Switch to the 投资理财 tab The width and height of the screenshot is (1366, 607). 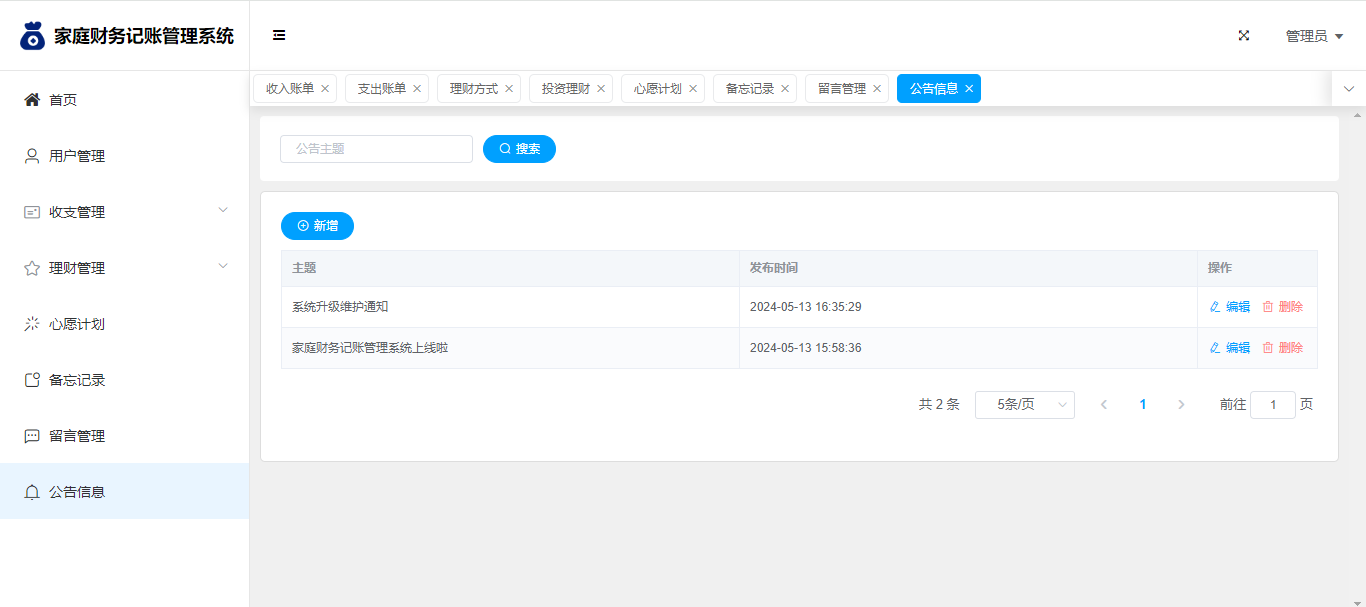coord(565,89)
